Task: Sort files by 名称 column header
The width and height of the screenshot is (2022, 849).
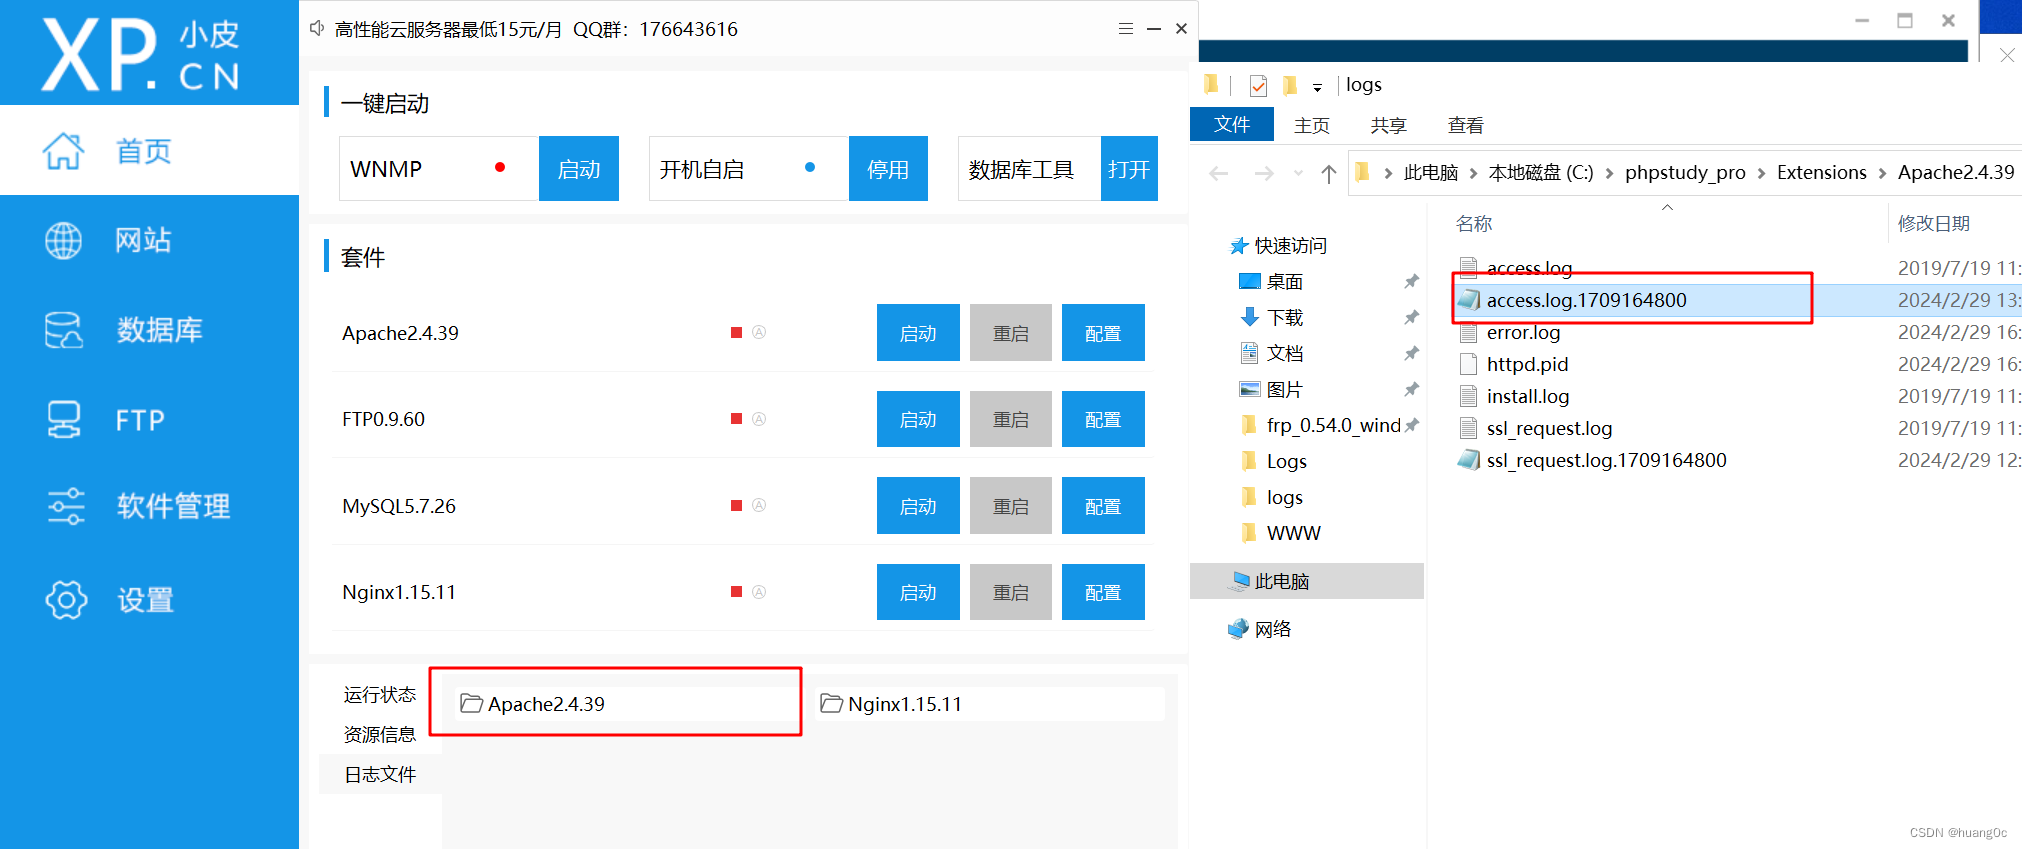Action: (x=1473, y=223)
